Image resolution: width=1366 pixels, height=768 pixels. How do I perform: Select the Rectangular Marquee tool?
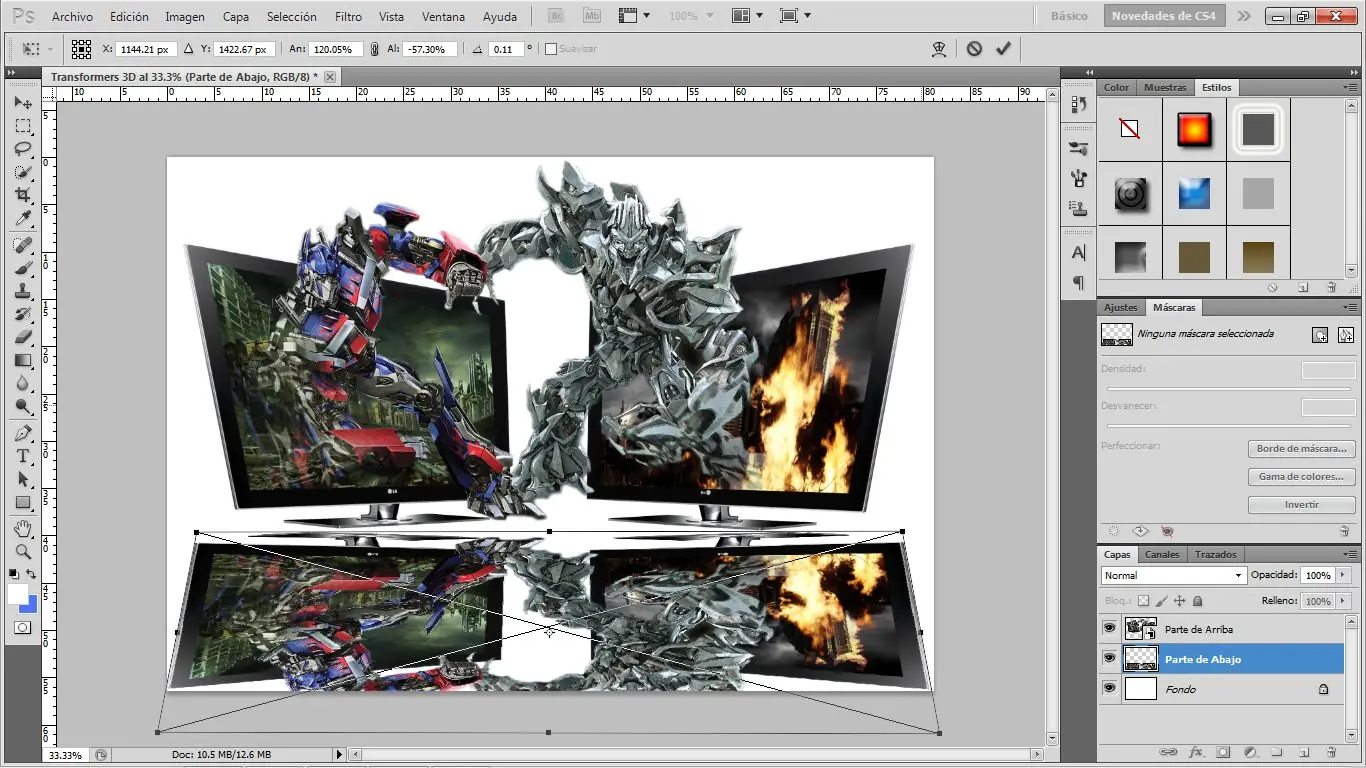click(23, 126)
